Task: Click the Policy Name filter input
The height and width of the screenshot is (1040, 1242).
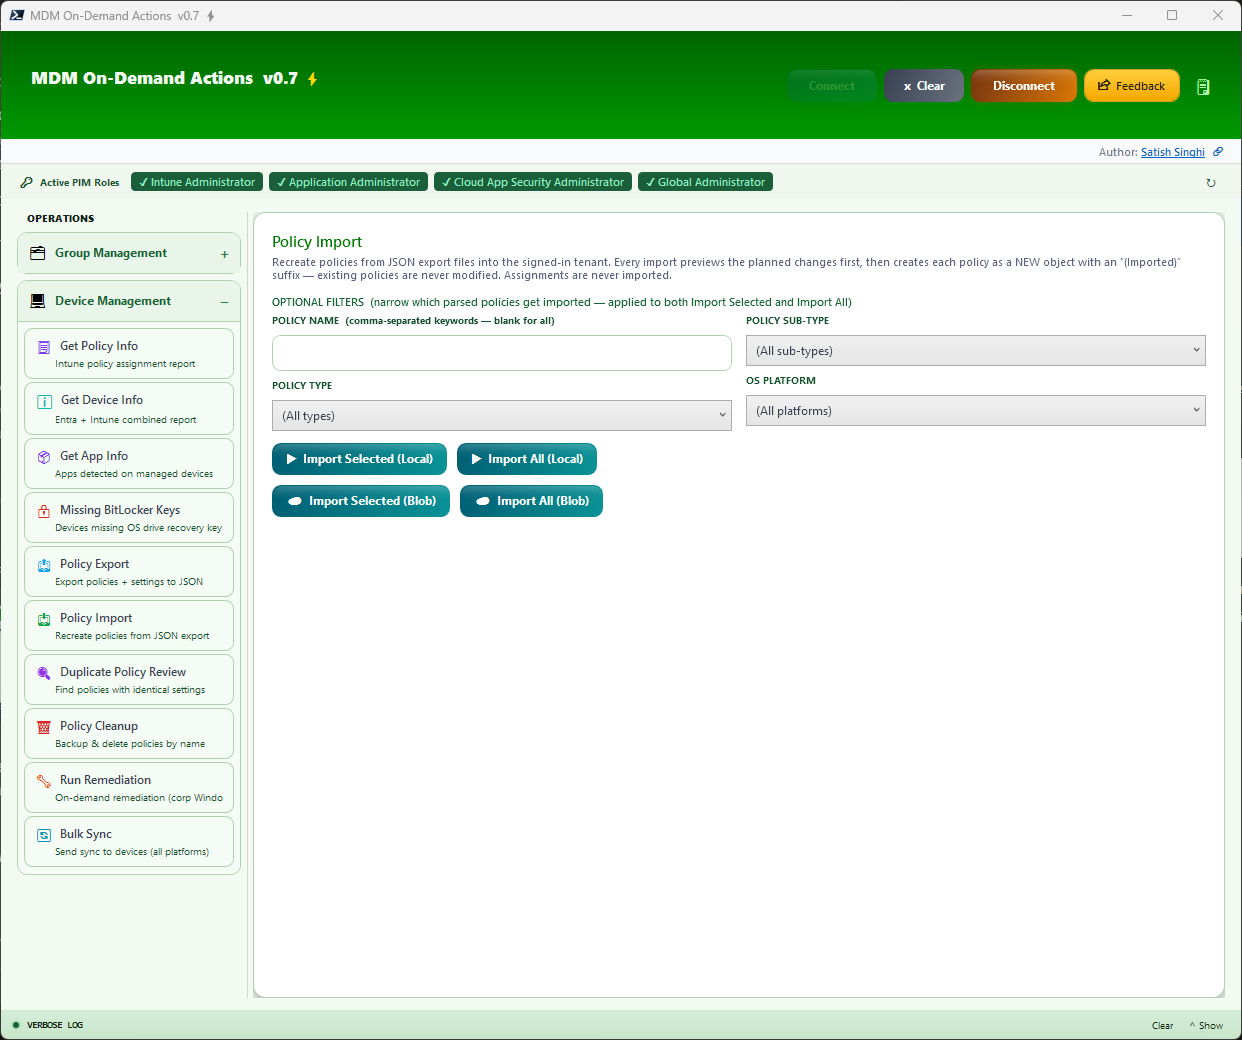Action: [501, 353]
